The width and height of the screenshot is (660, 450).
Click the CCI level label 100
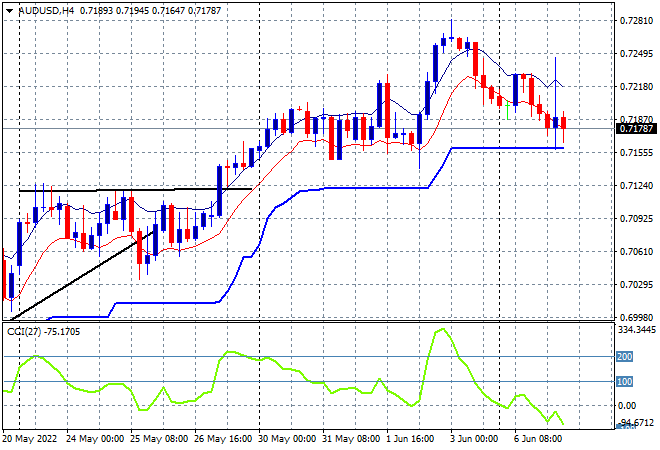point(624,381)
